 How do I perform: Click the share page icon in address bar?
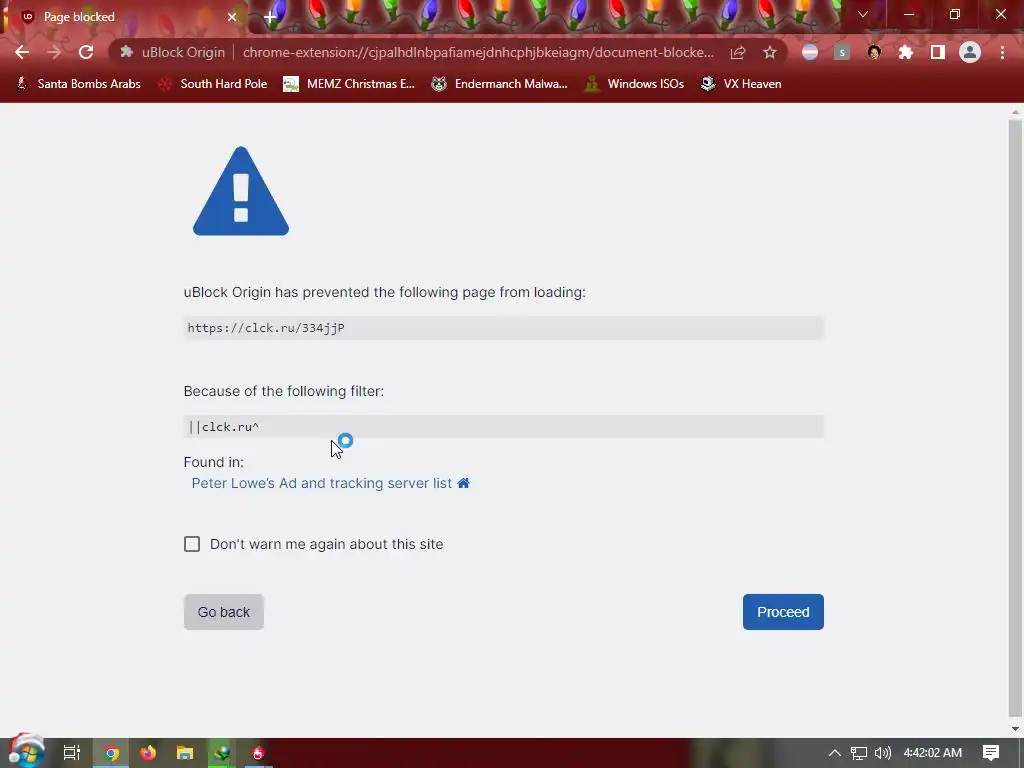[738, 52]
